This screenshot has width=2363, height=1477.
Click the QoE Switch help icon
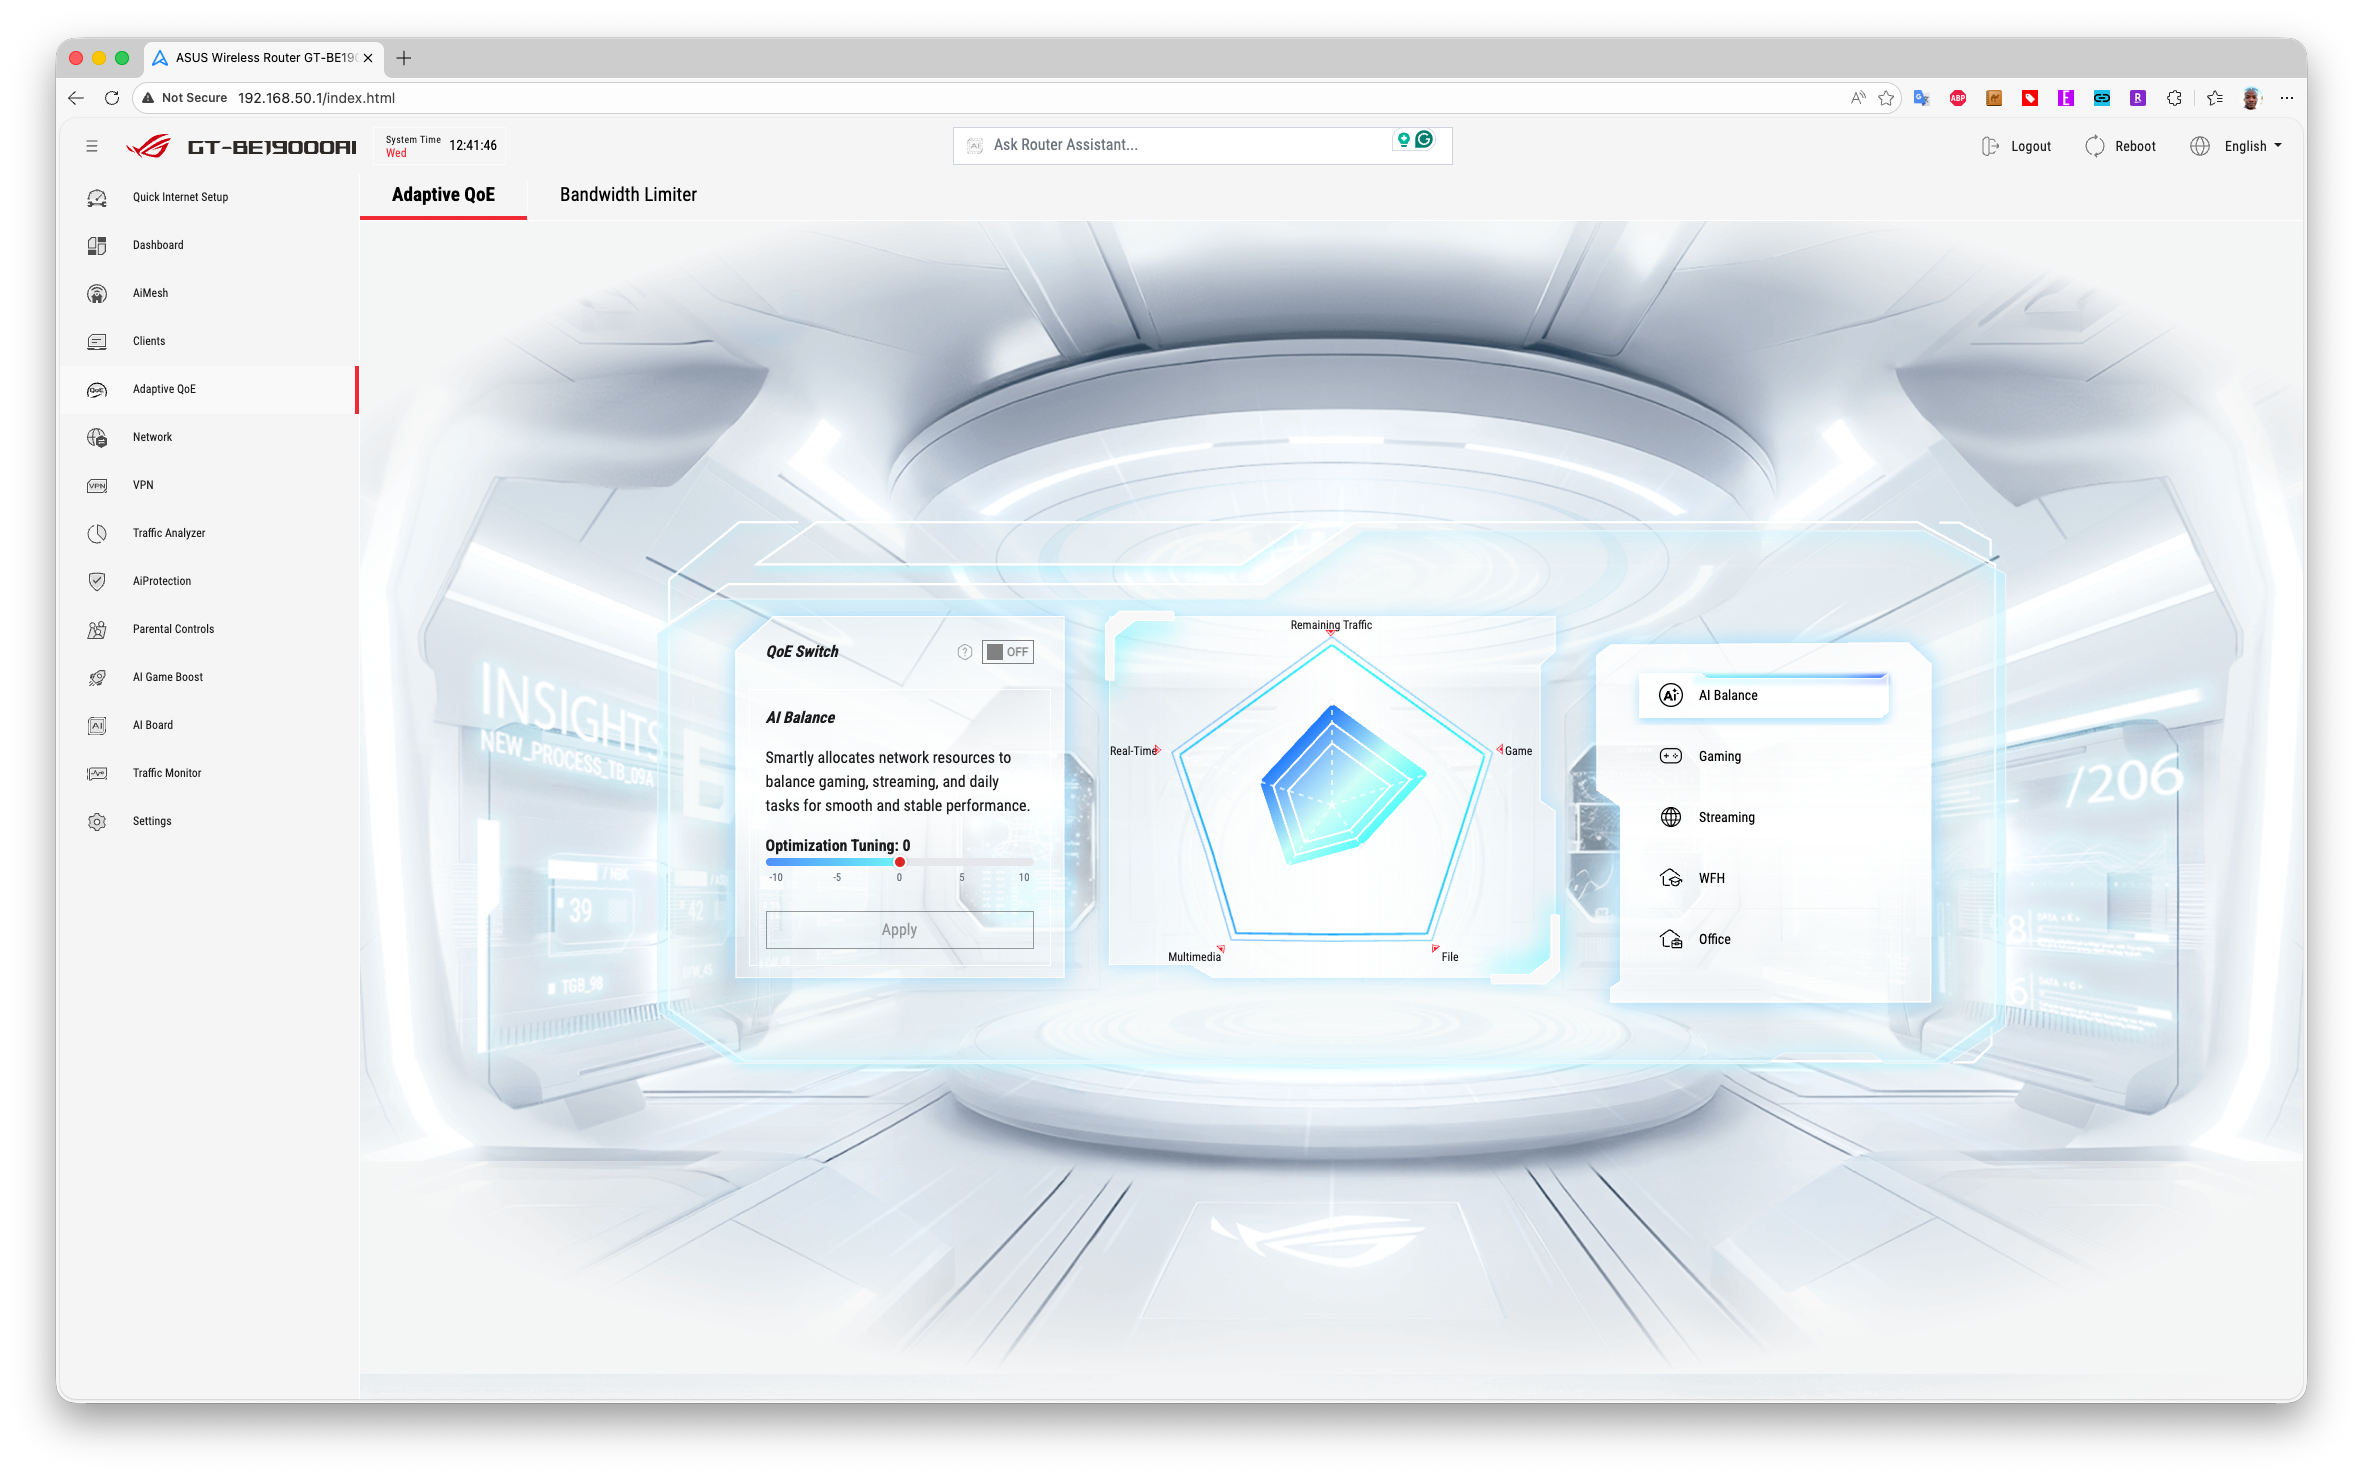[x=964, y=652]
